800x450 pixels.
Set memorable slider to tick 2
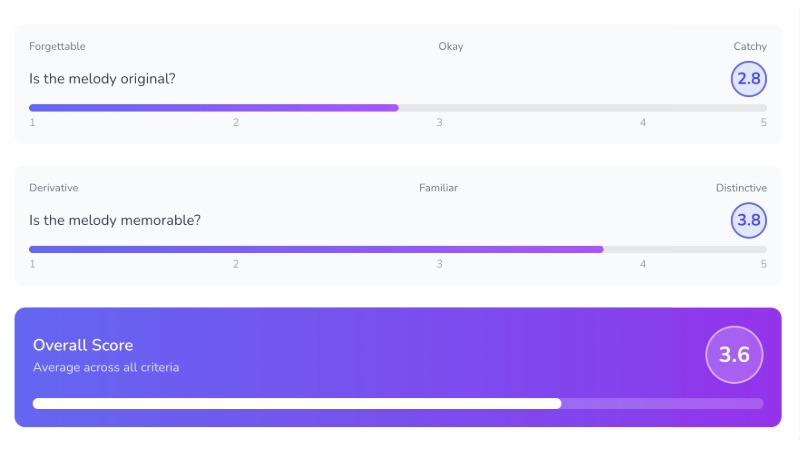tap(236, 249)
